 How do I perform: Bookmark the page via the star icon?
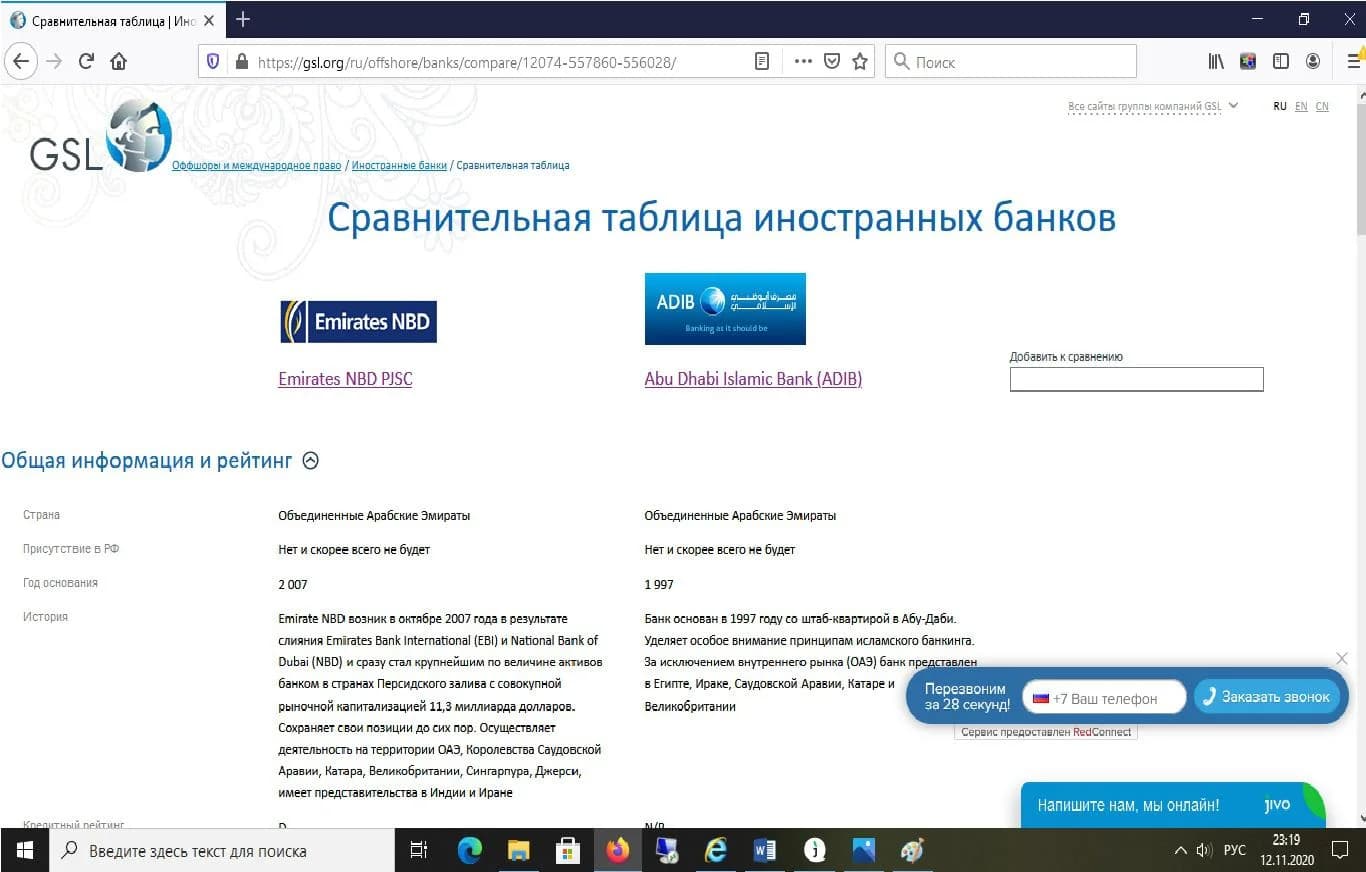pos(859,61)
